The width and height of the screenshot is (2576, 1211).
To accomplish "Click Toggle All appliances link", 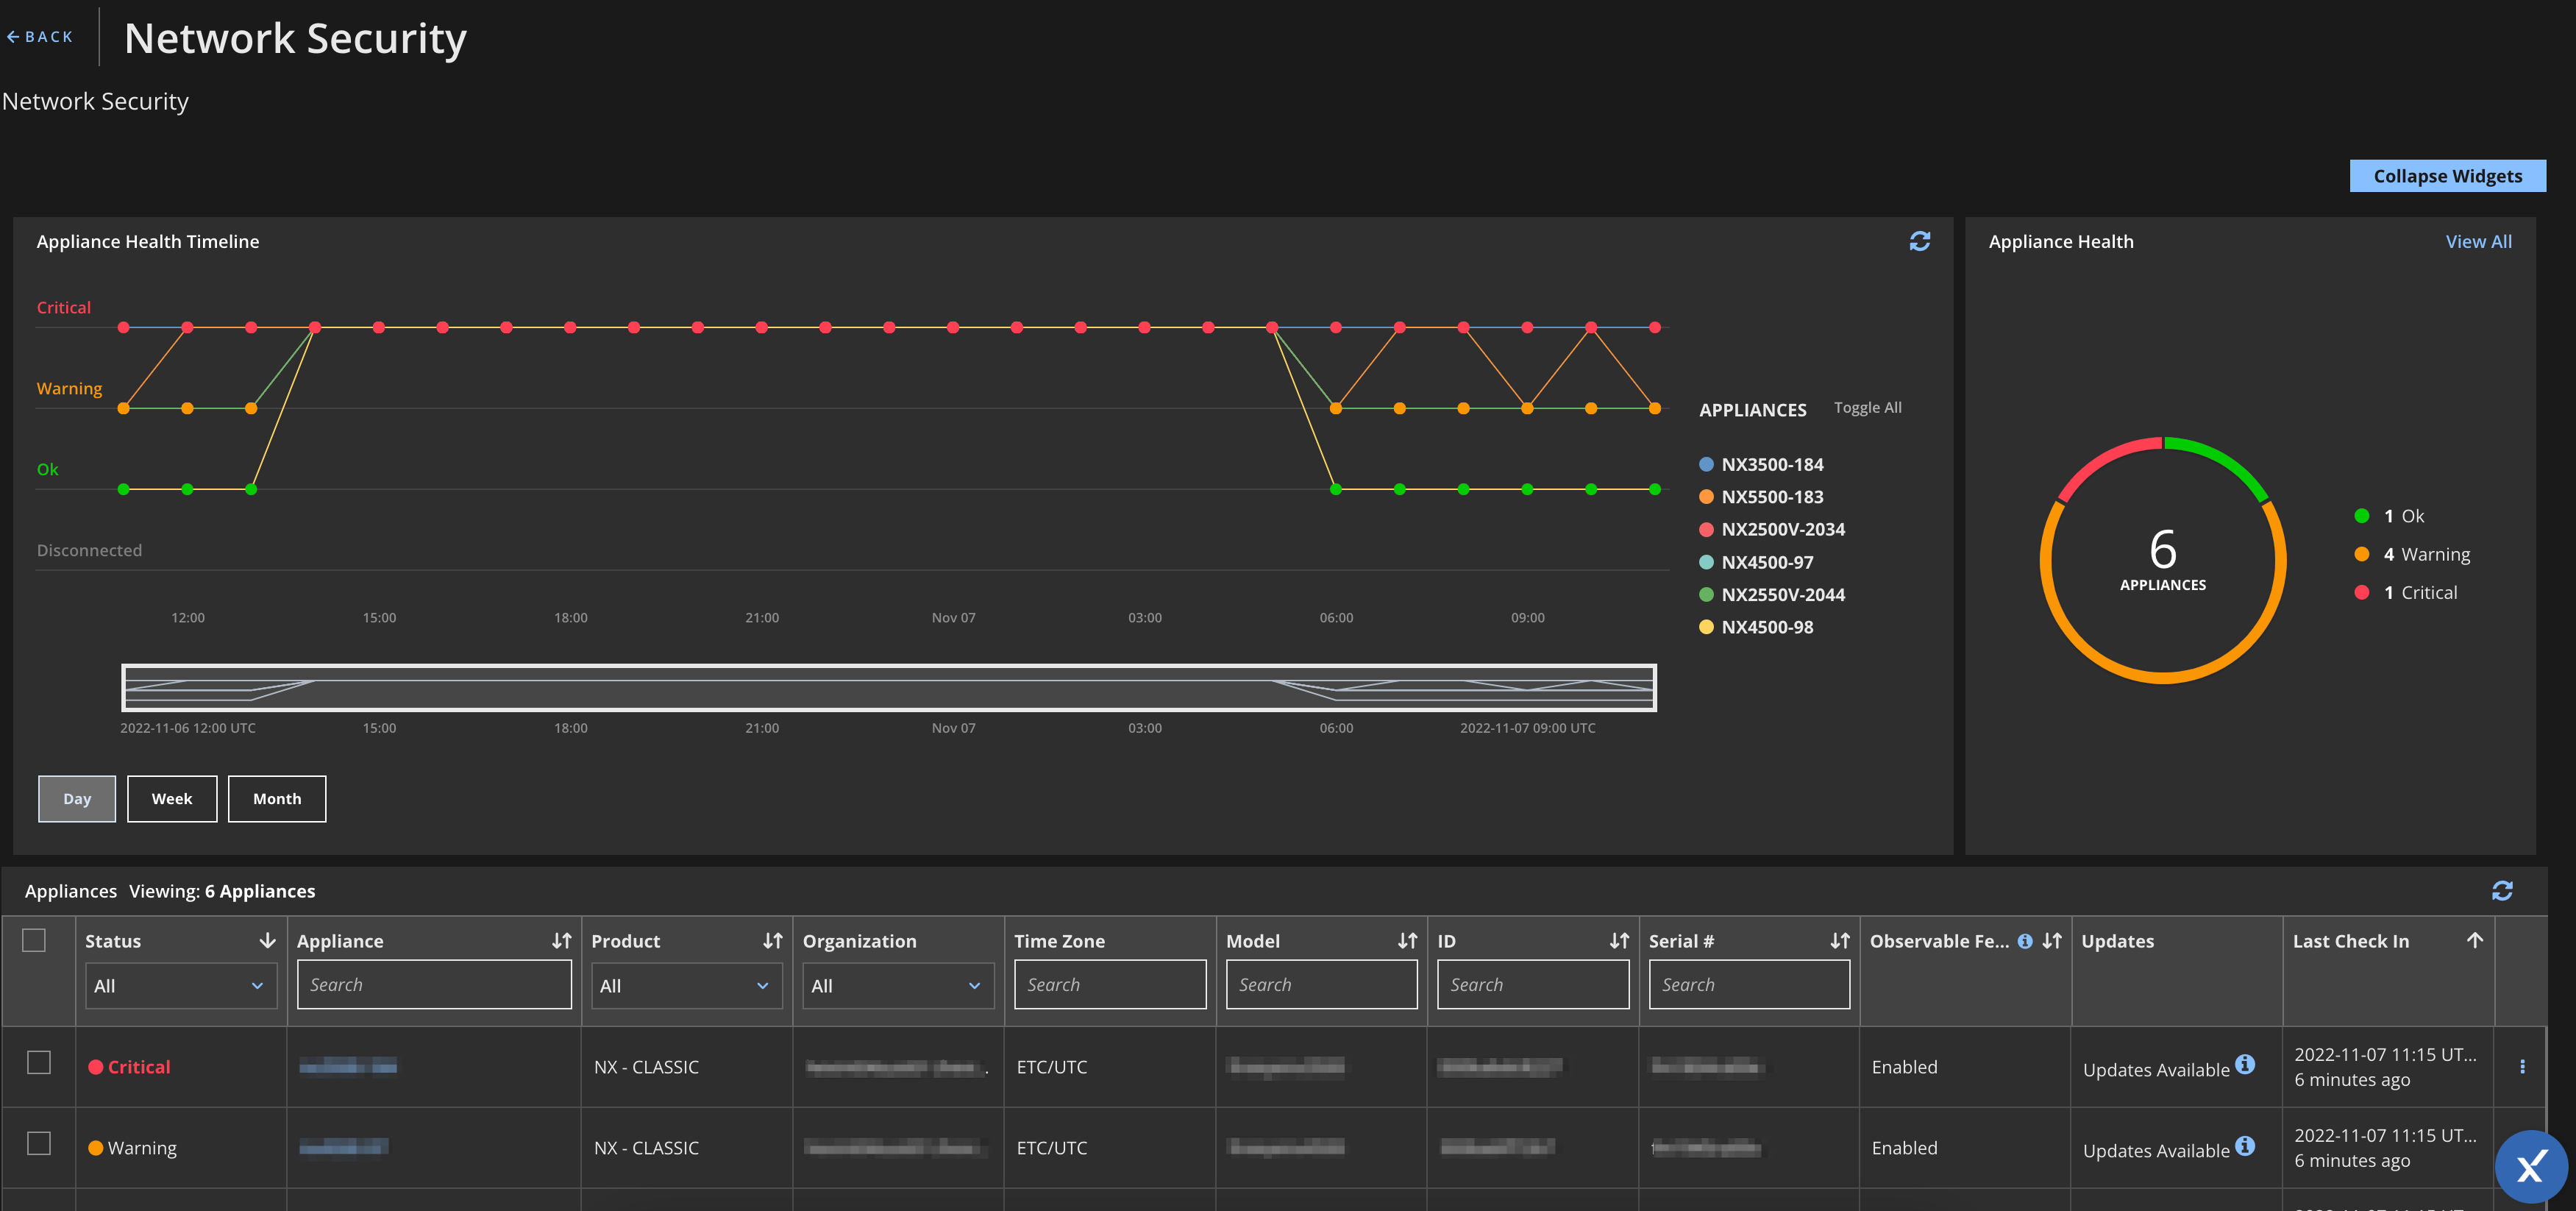I will (1867, 407).
